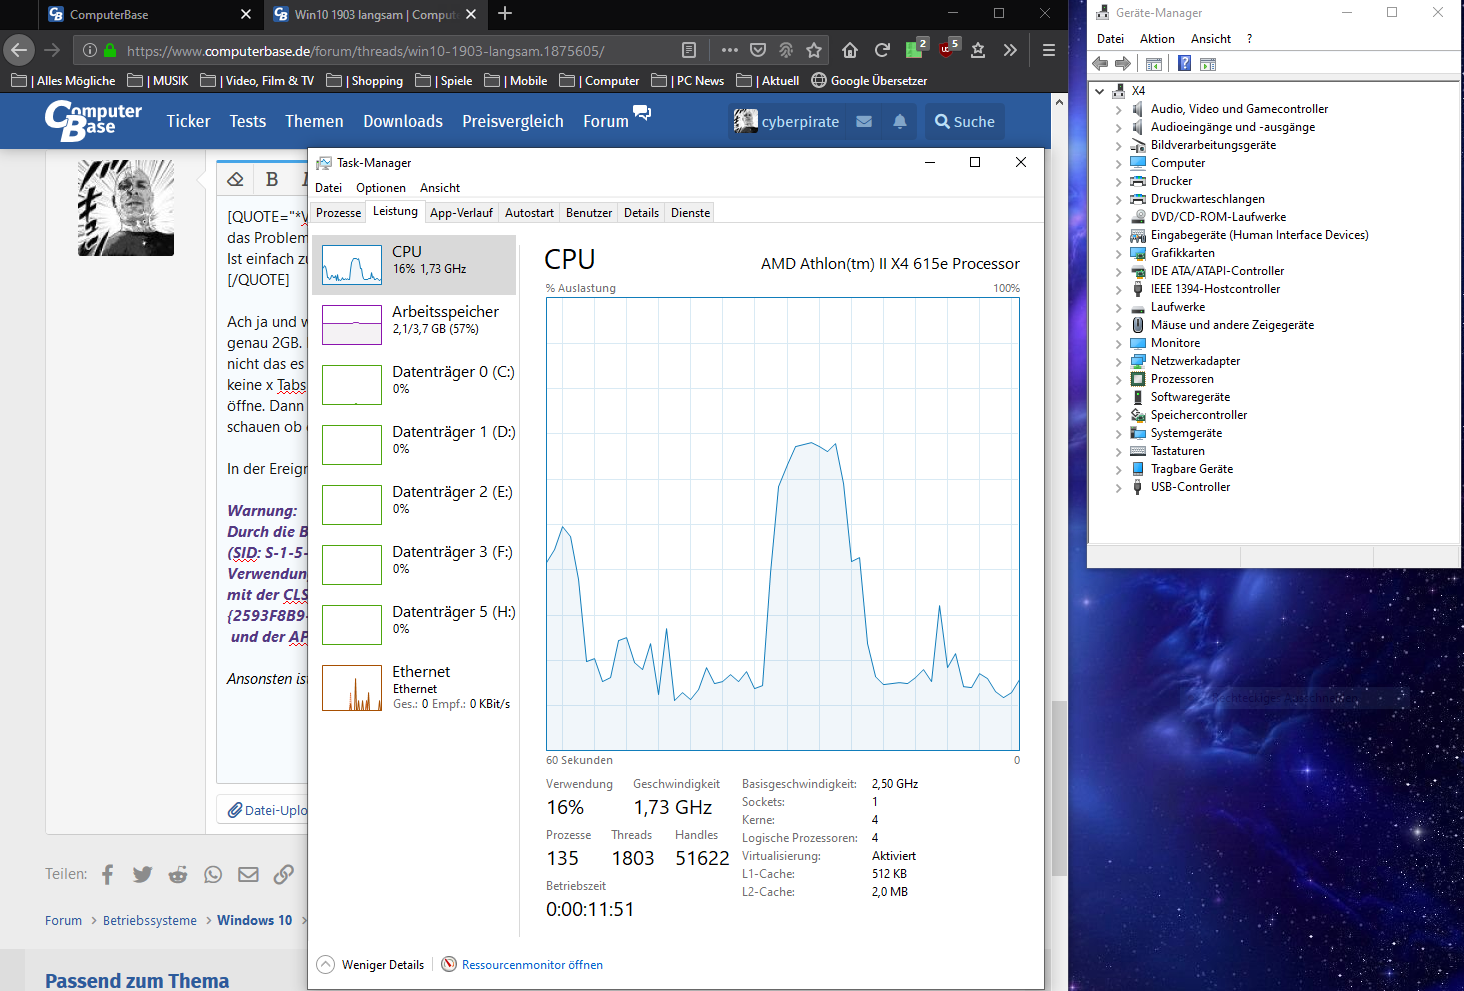Click Geräte-Manager back arrow toolbar icon
Screen dimensions: 1464x991
coord(1100,64)
